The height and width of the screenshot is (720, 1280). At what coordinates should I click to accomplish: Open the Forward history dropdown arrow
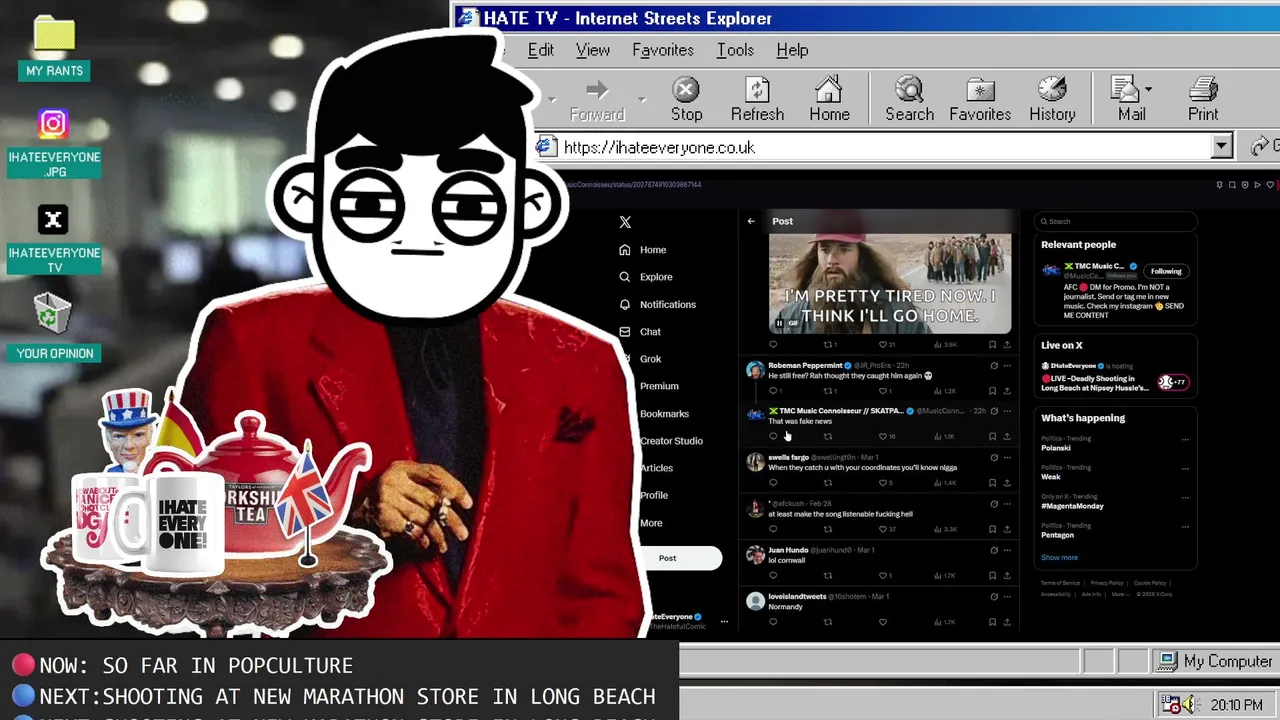click(641, 98)
